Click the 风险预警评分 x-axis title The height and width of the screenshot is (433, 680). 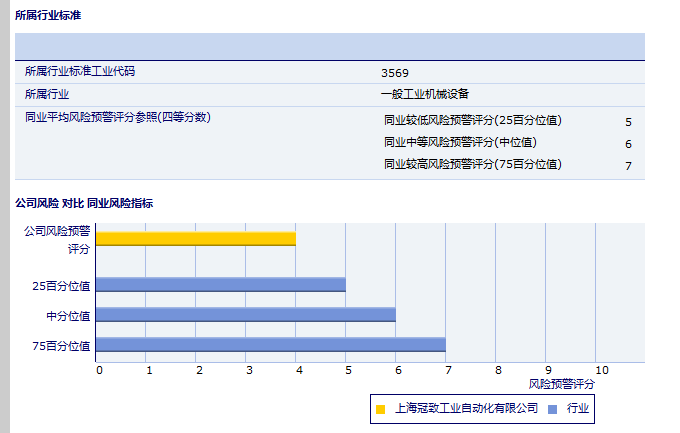(561, 383)
